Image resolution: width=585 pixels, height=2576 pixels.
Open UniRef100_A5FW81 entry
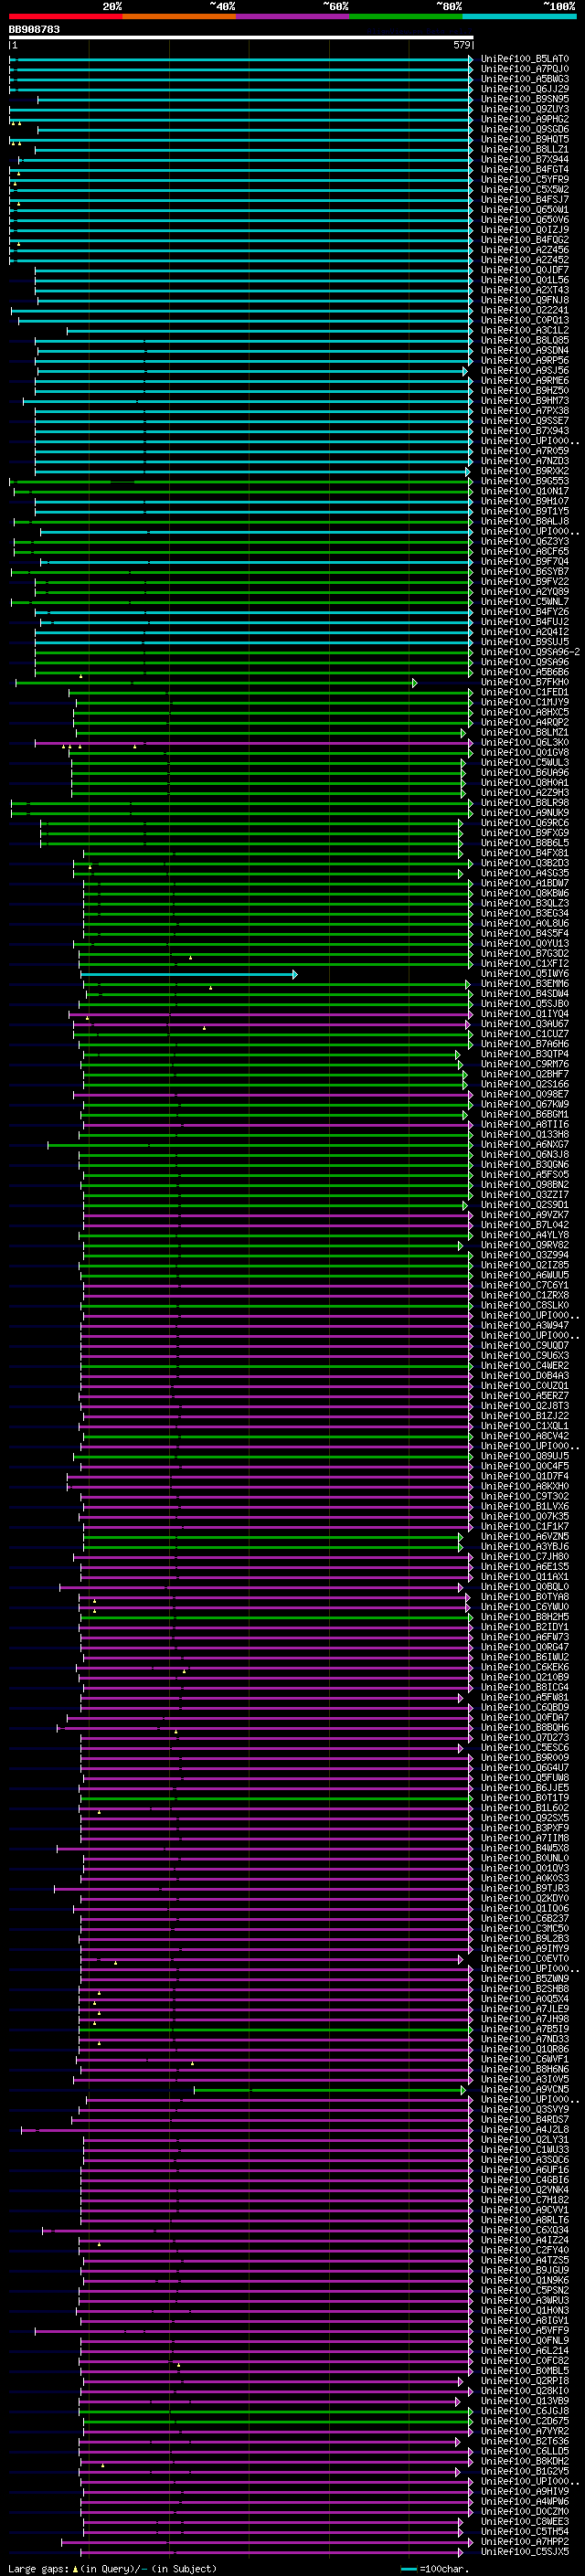click(525, 1698)
